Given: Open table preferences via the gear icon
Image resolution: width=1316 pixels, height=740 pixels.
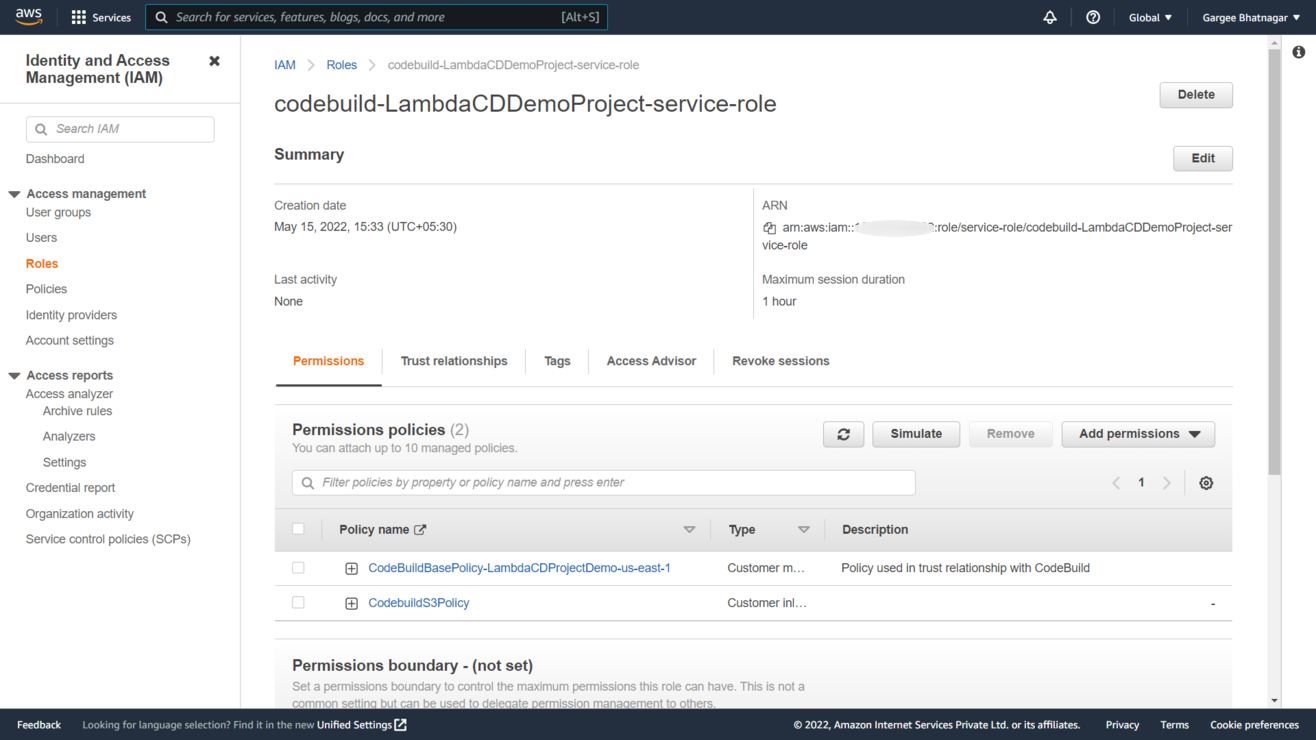Looking at the screenshot, I should tap(1205, 482).
